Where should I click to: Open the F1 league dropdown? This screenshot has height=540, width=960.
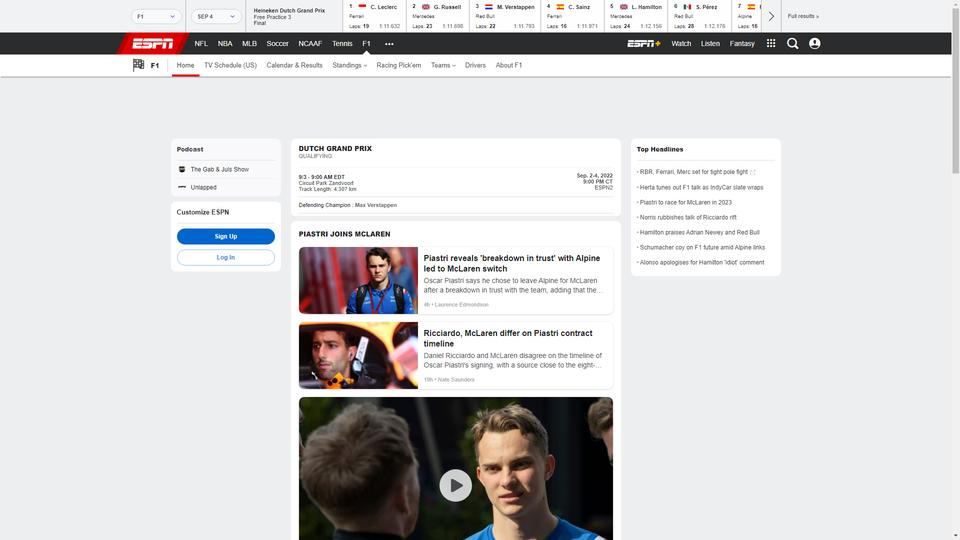pyautogui.click(x=156, y=17)
